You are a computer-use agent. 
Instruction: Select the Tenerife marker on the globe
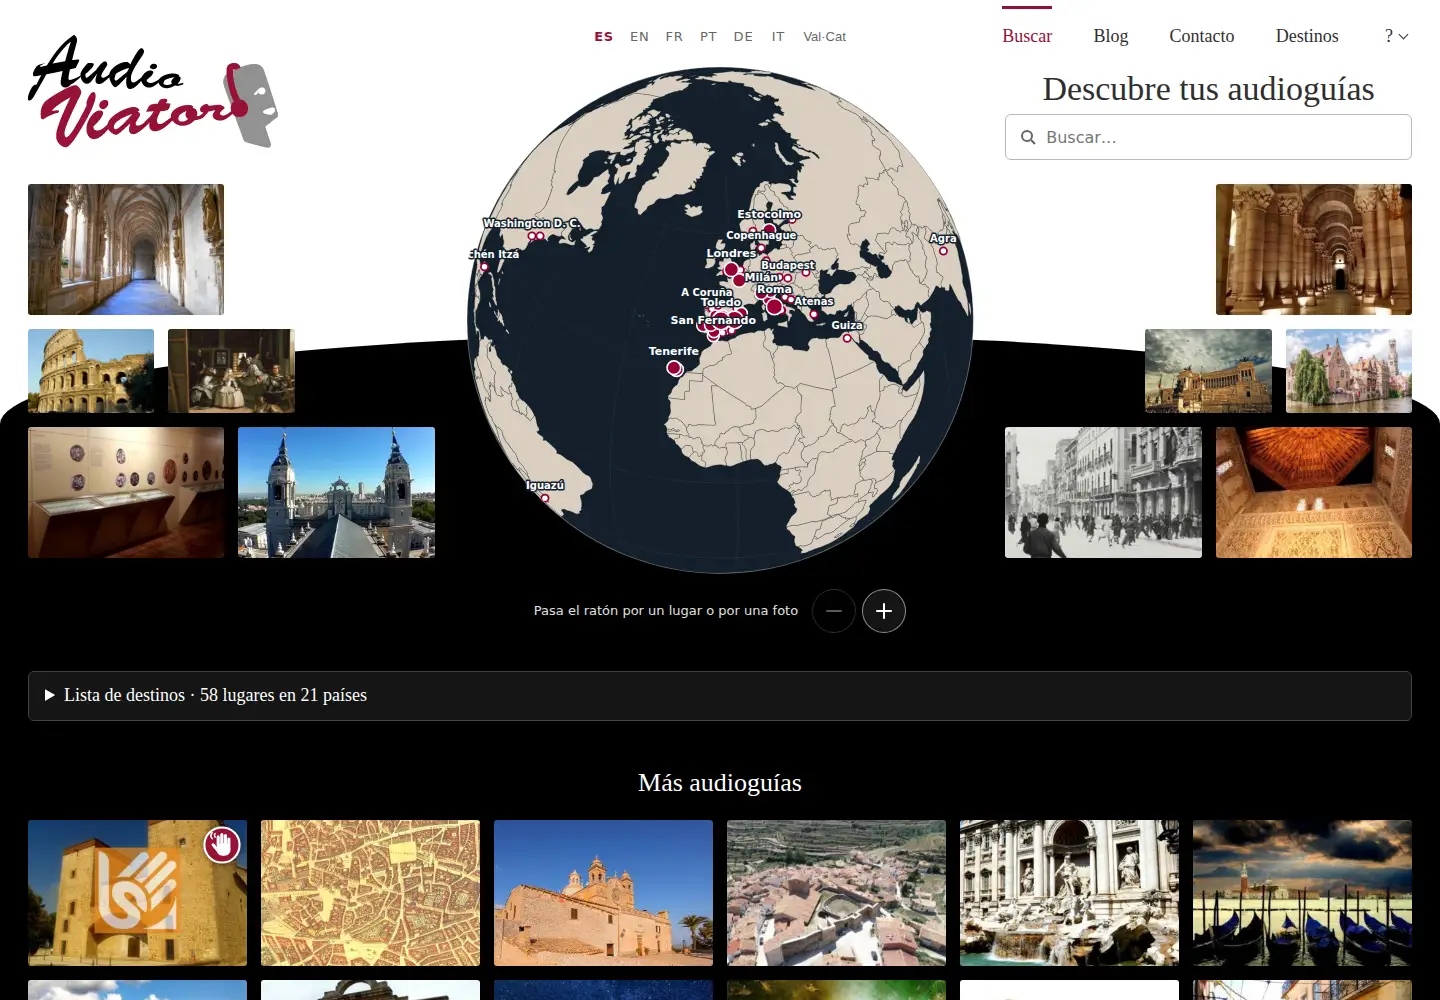[675, 368]
